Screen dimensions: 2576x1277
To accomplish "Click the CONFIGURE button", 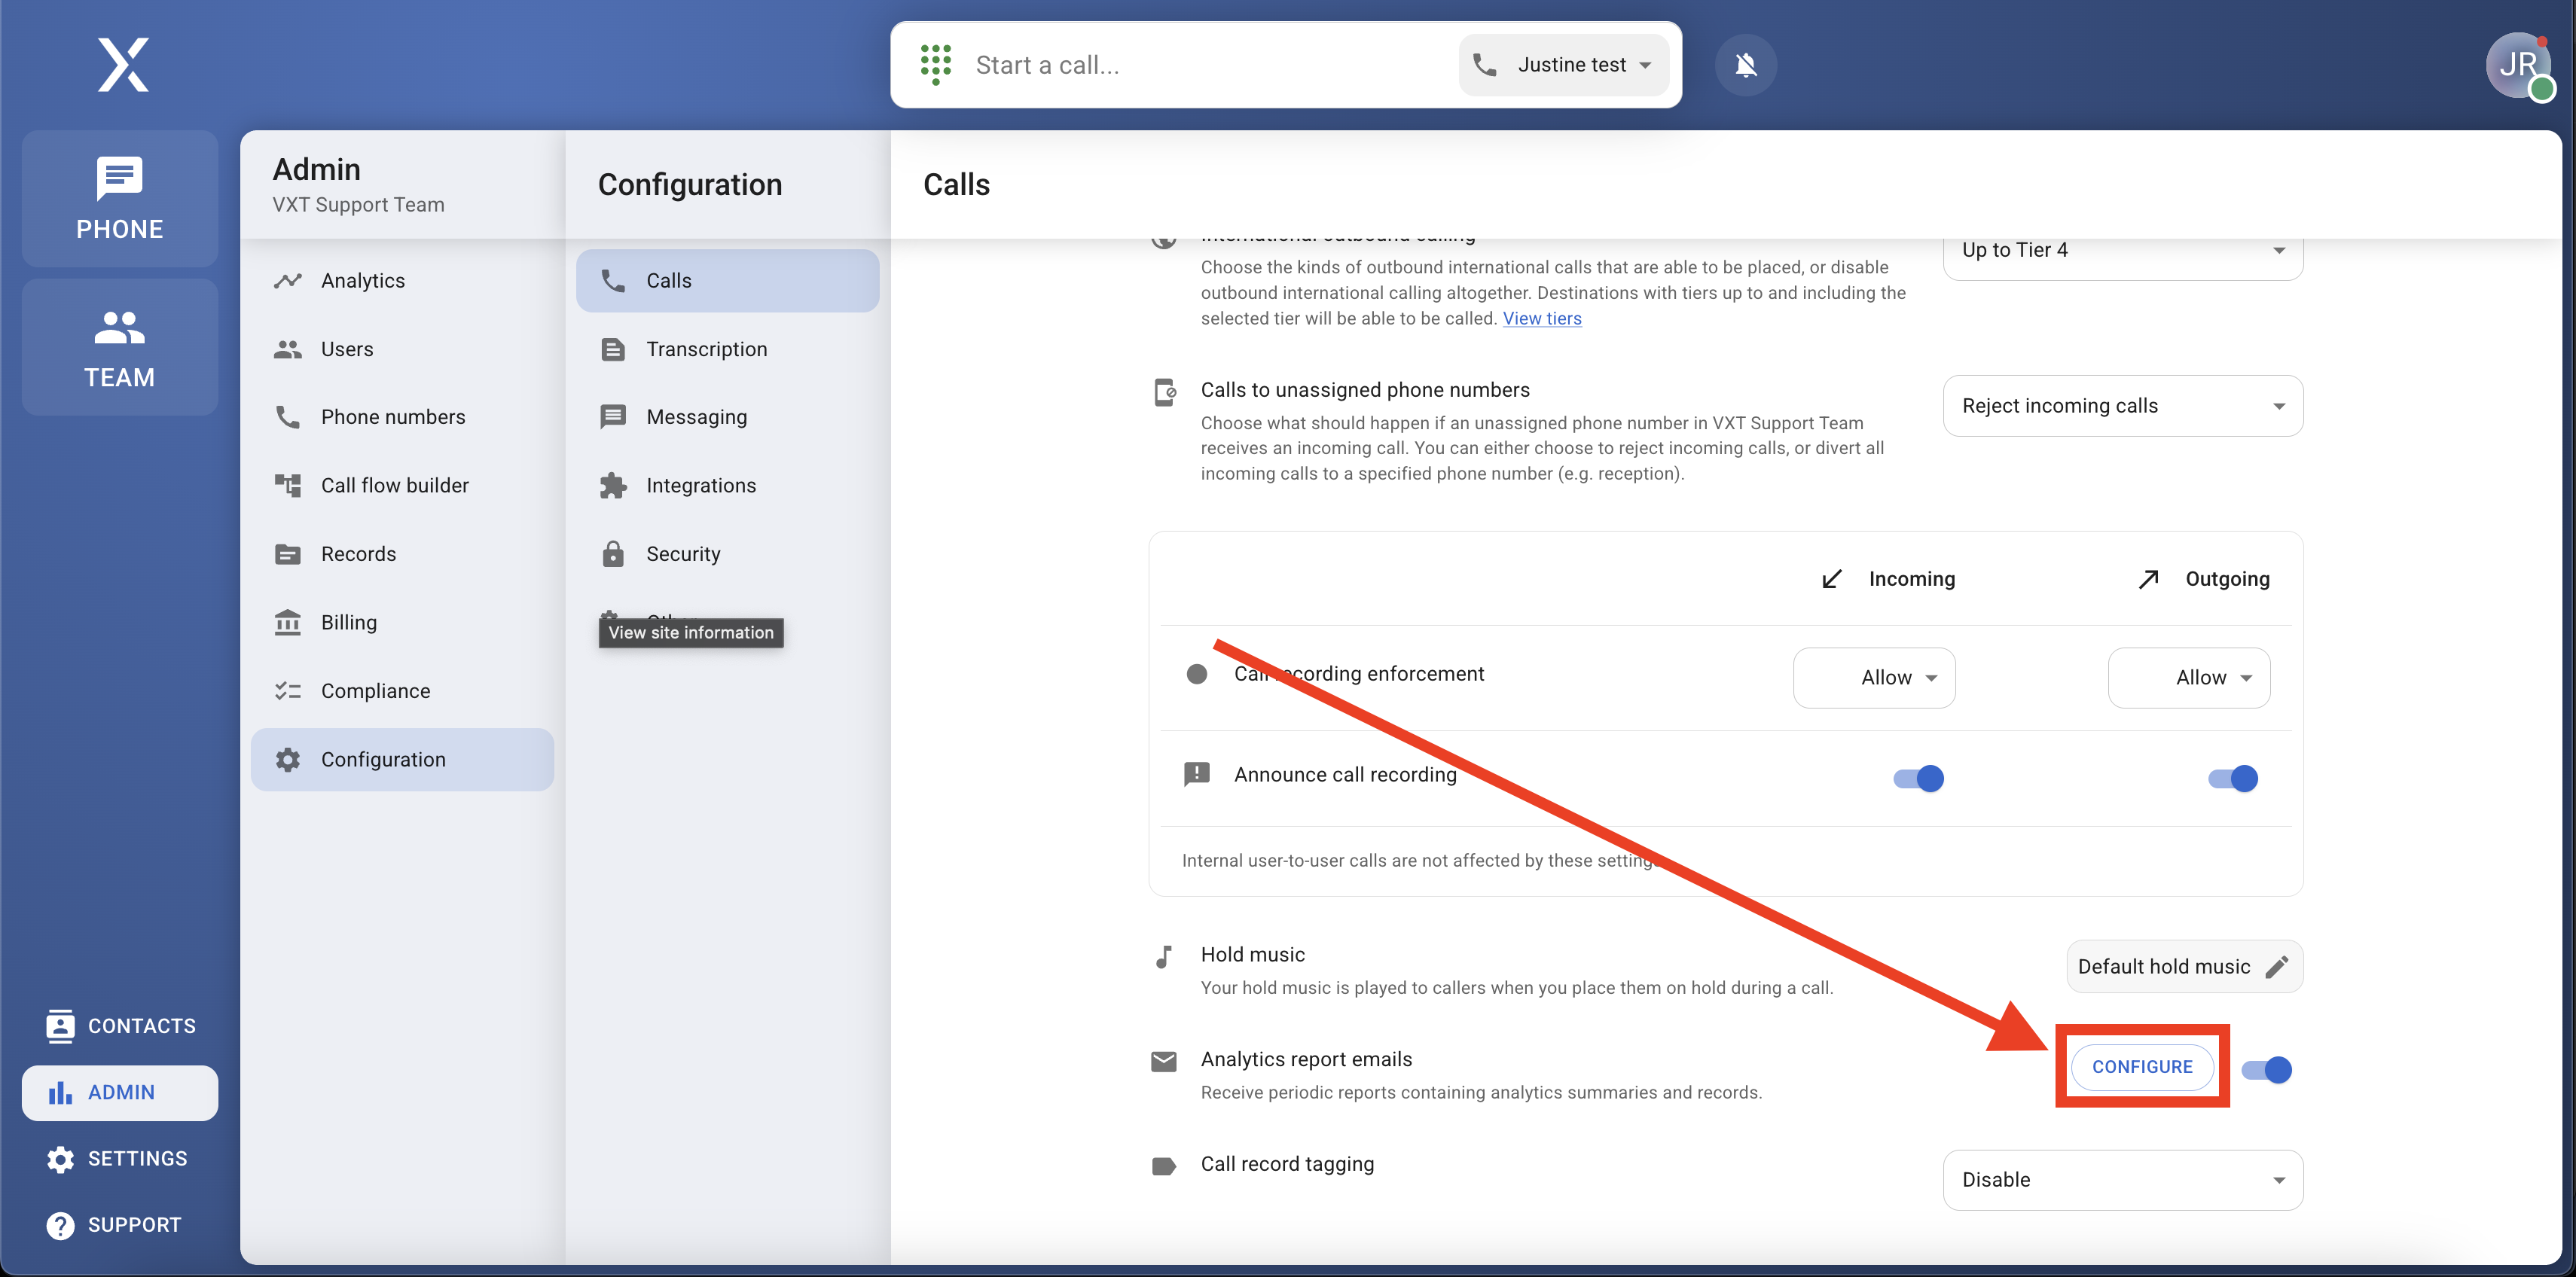I will pos(2142,1067).
